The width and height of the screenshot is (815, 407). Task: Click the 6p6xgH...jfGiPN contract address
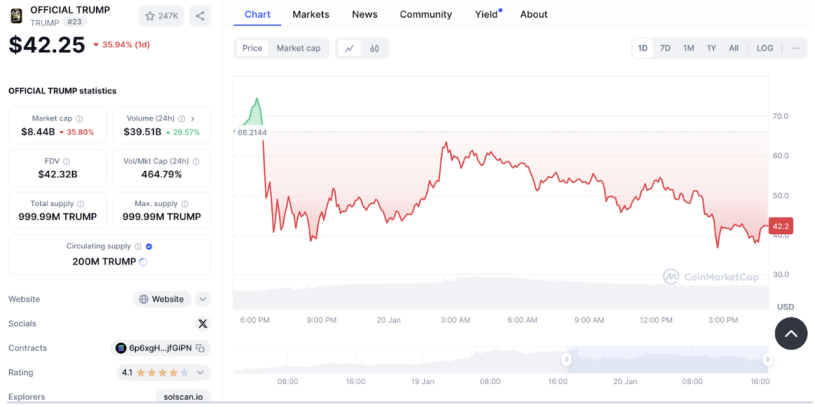click(x=160, y=348)
